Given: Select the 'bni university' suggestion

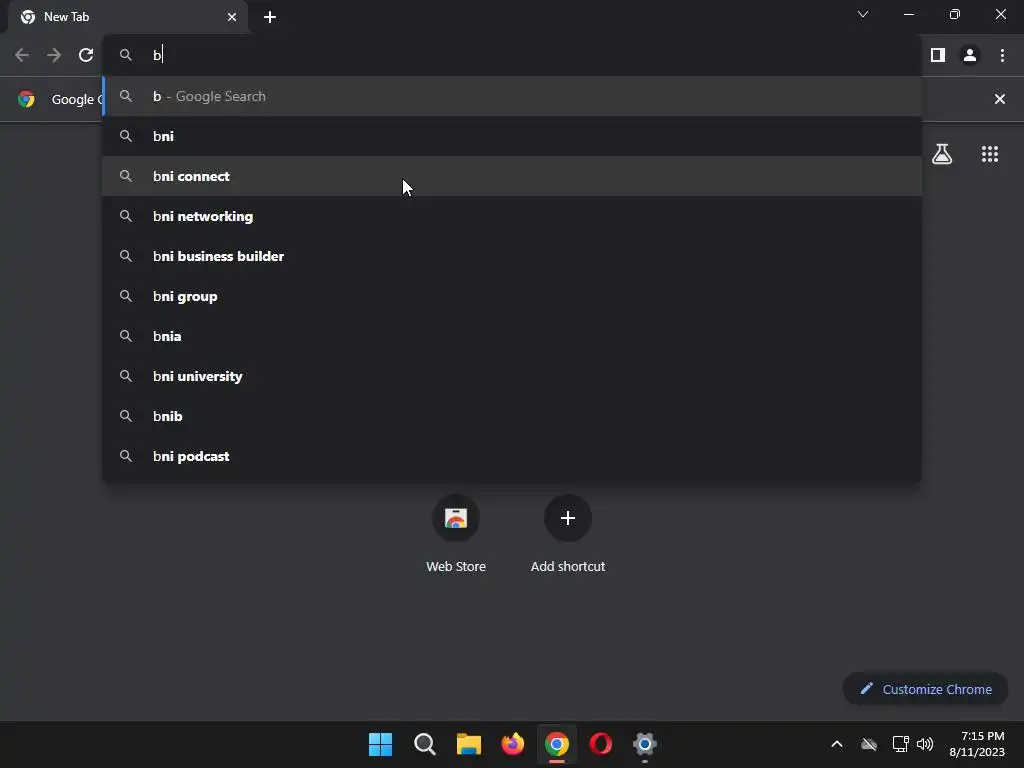Looking at the screenshot, I should [x=512, y=376].
